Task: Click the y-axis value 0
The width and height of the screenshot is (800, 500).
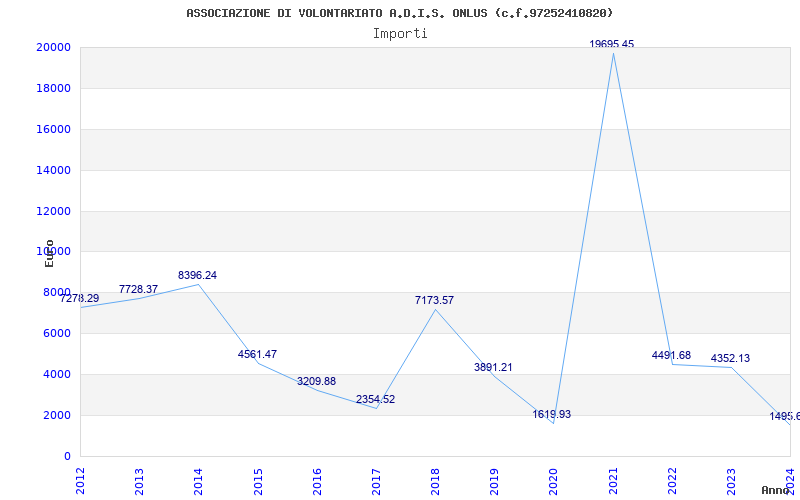Action: 67,456
